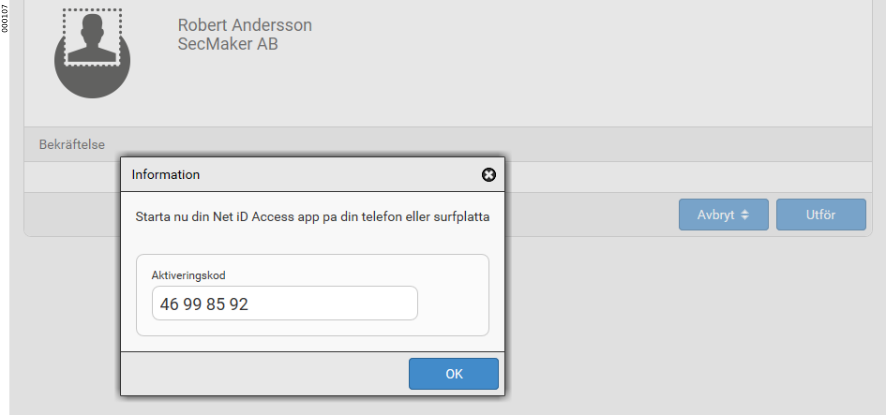Click the "Starta nu din Net iD Access app" message
886x415 pixels.
310,215
